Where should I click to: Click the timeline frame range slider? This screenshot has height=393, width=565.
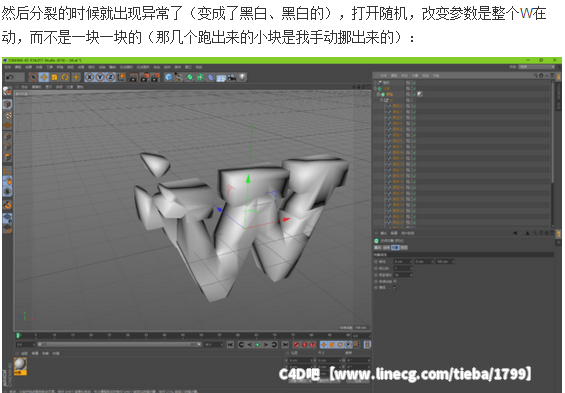(x=119, y=345)
